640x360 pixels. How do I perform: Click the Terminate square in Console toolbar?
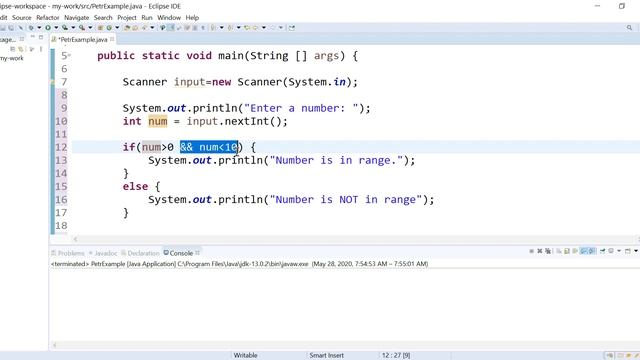coord(531,251)
